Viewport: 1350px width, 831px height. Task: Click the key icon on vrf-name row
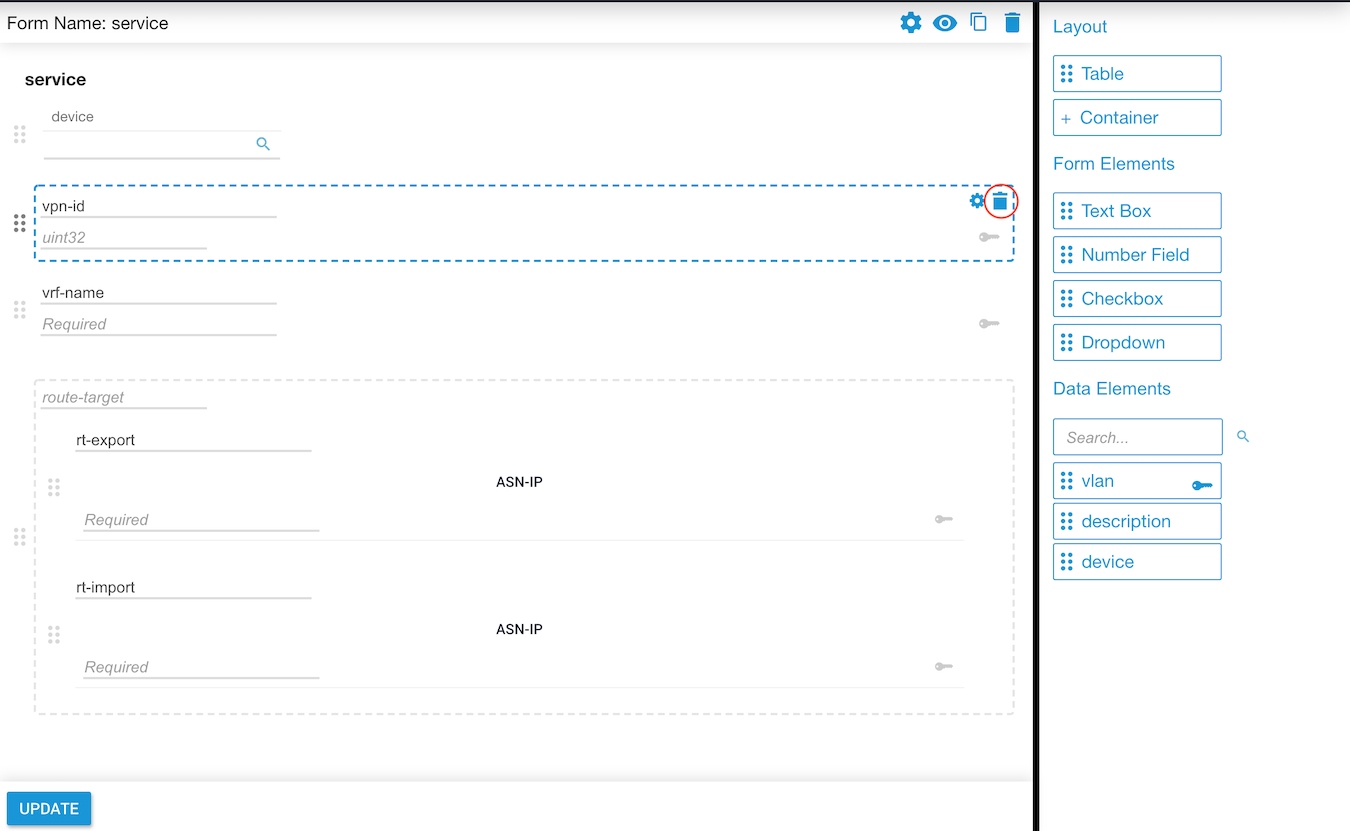(989, 324)
